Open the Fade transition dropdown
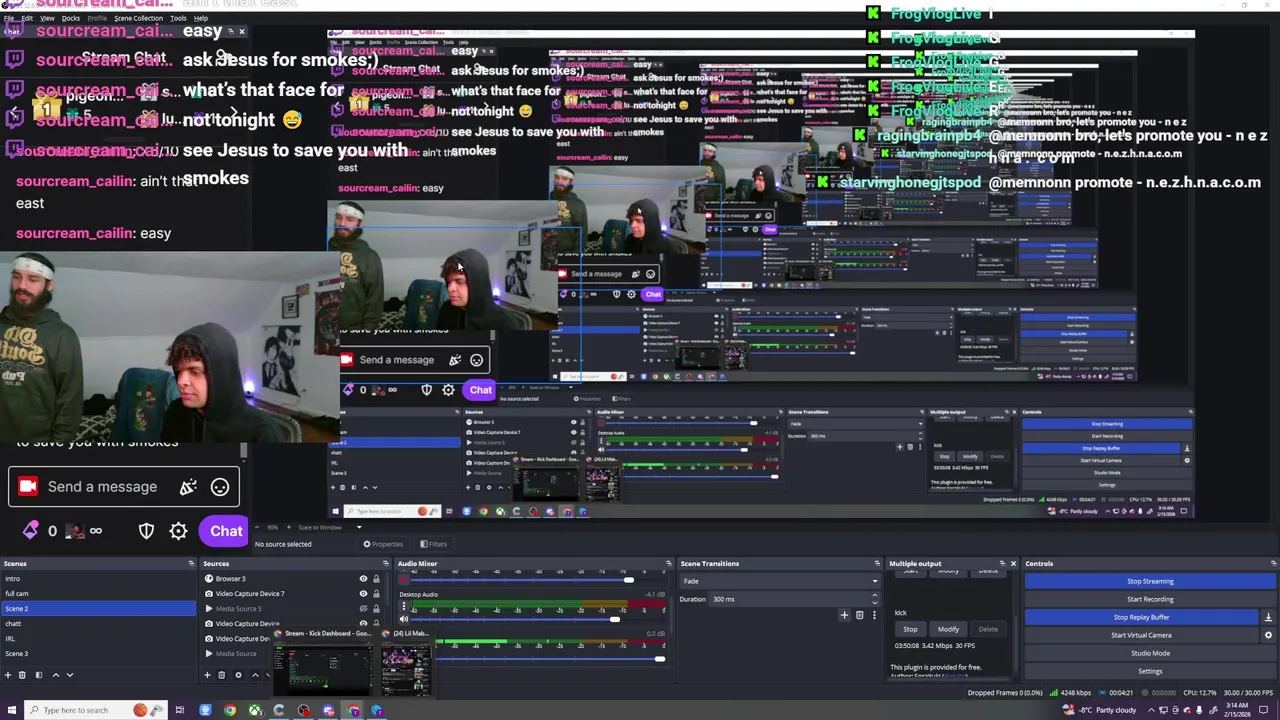The width and height of the screenshot is (1280, 720). 780,581
